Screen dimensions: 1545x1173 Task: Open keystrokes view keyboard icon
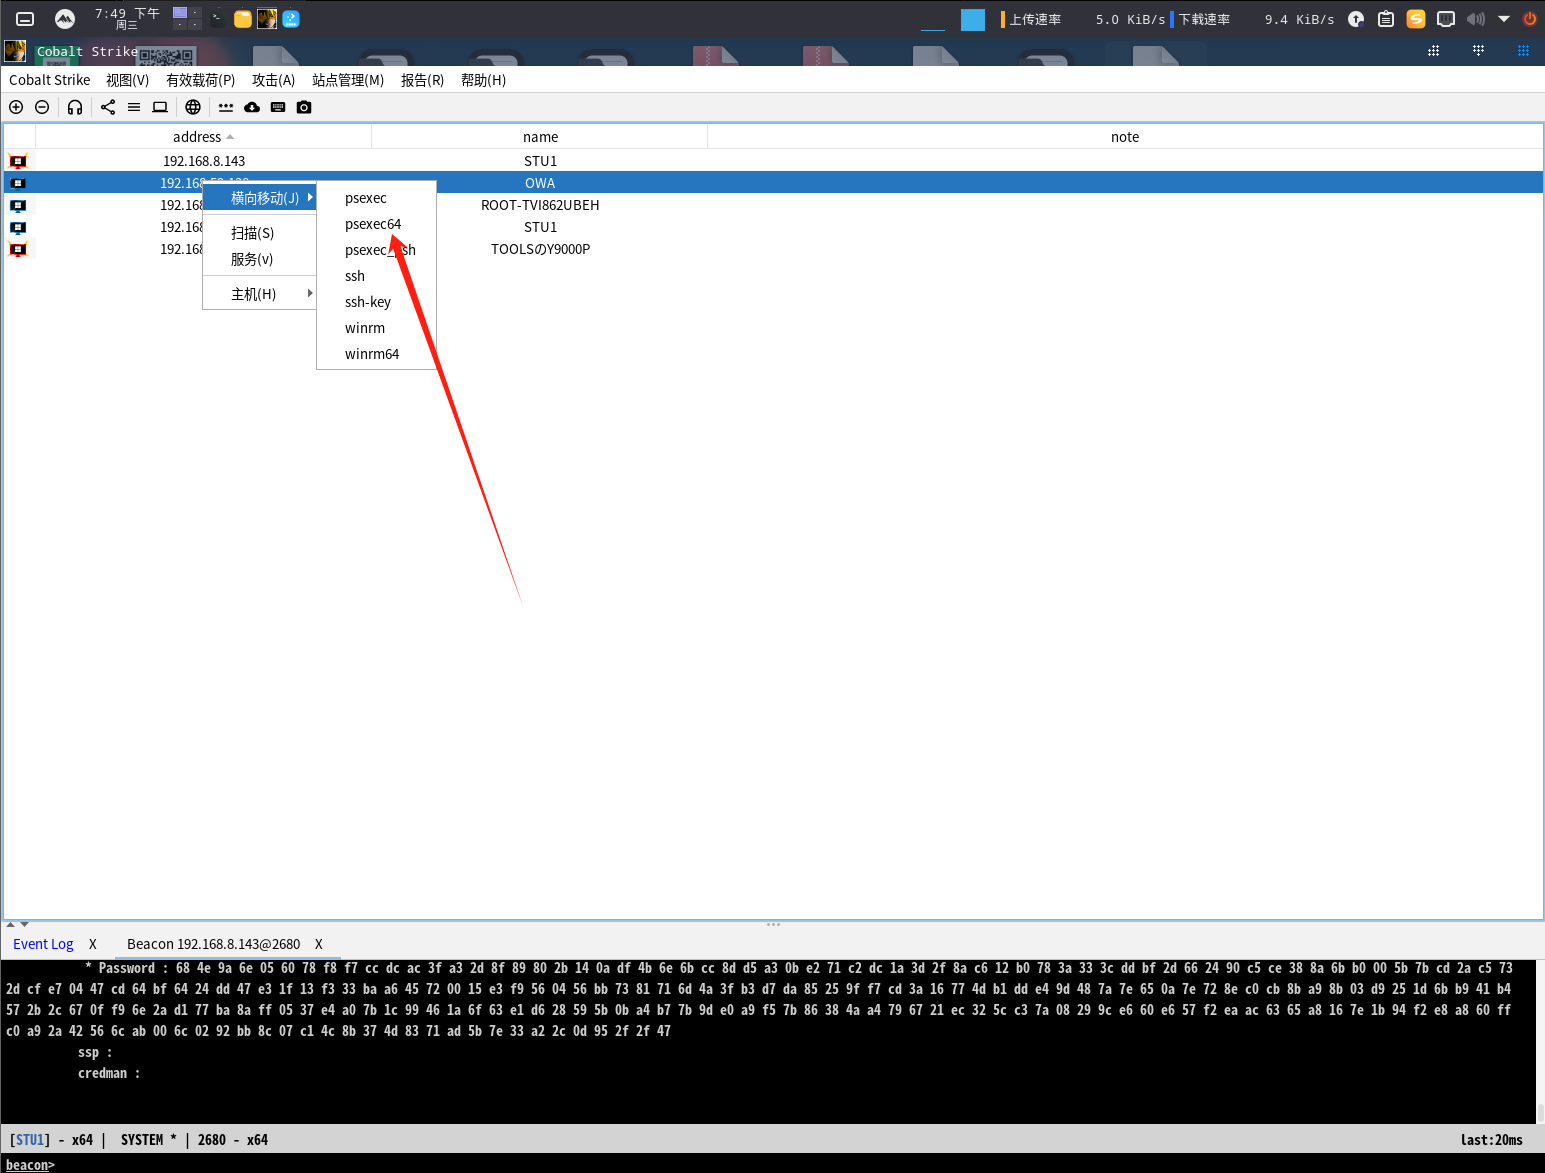278,107
